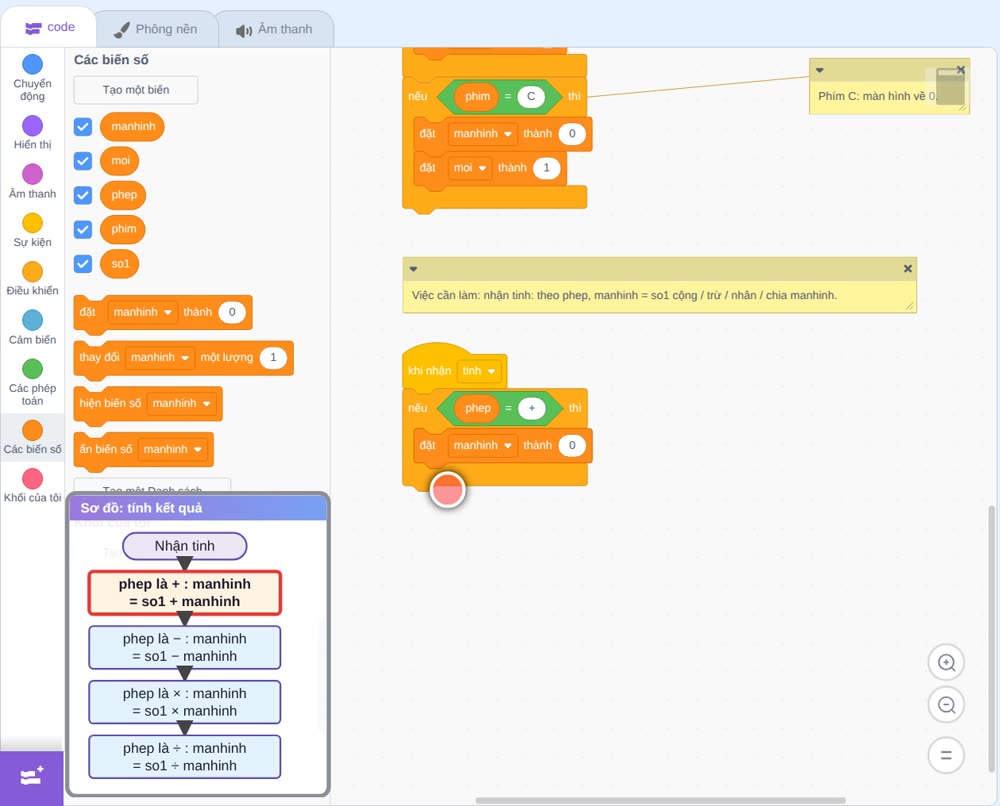This screenshot has height=806, width=1000.
Task: Reset workspace zoom to default
Action: (946, 755)
